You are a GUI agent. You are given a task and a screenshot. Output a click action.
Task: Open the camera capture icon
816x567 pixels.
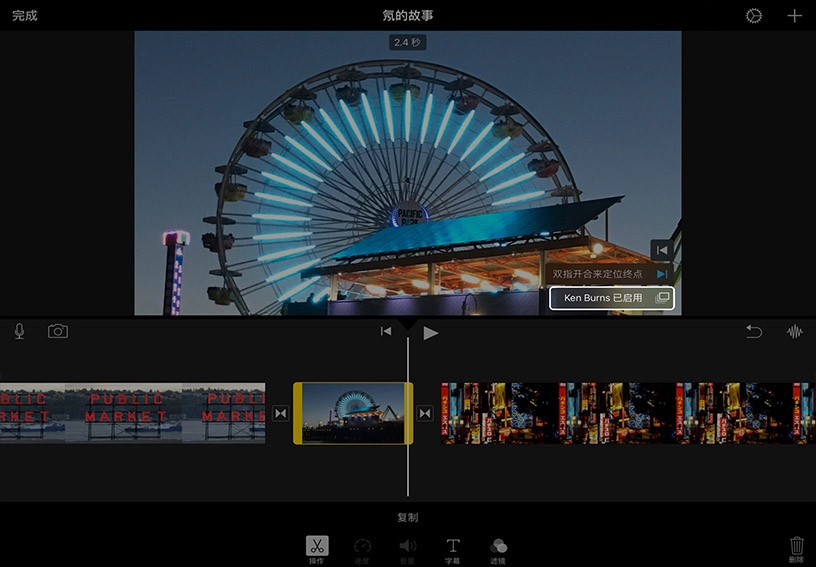point(58,332)
